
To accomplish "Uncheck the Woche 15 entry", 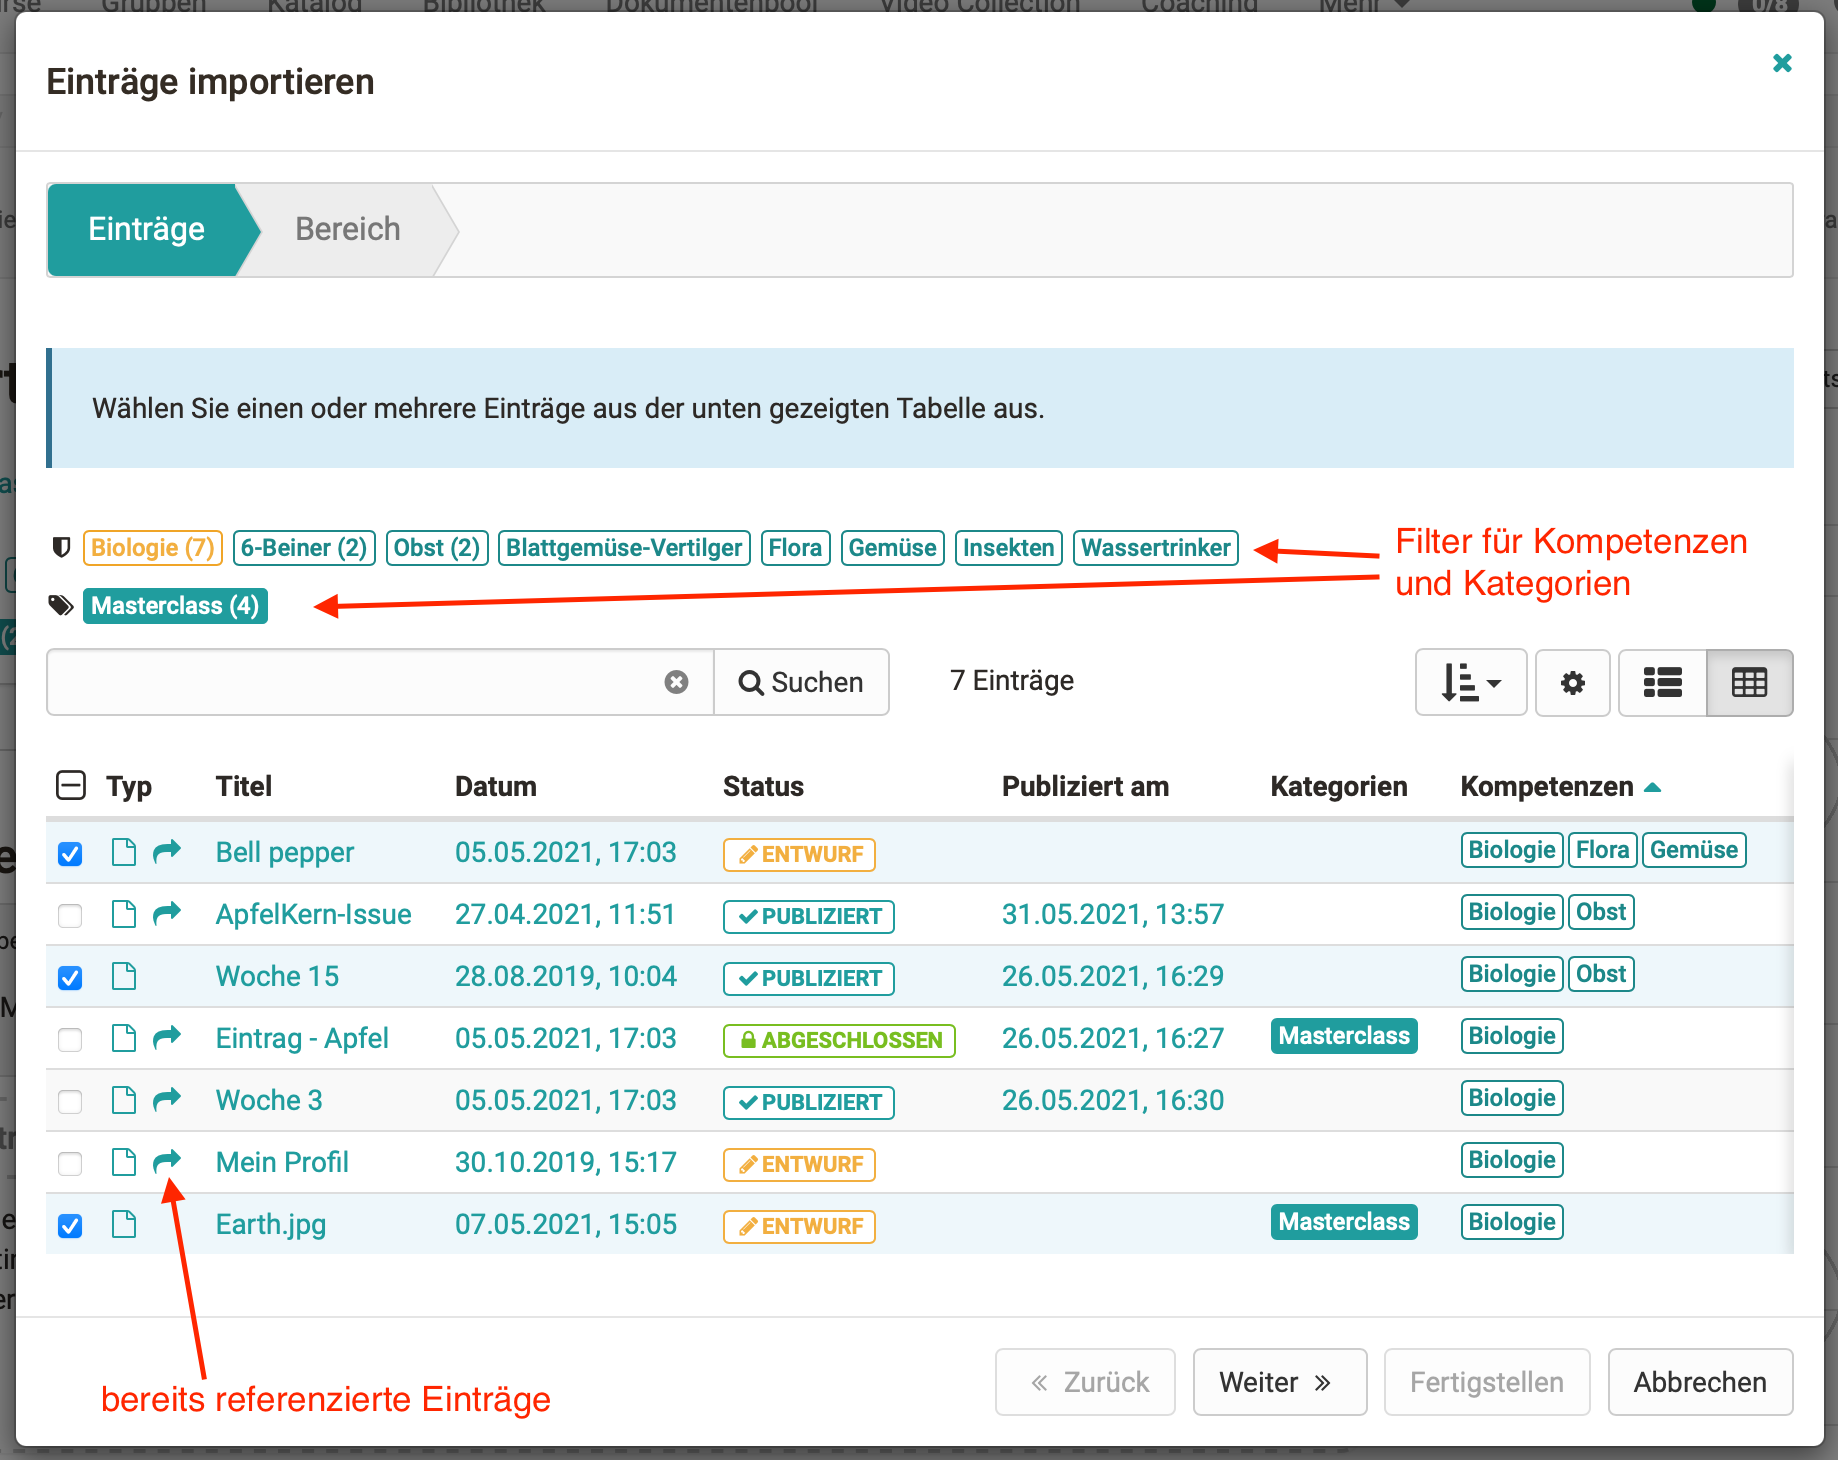I will click(x=70, y=978).
